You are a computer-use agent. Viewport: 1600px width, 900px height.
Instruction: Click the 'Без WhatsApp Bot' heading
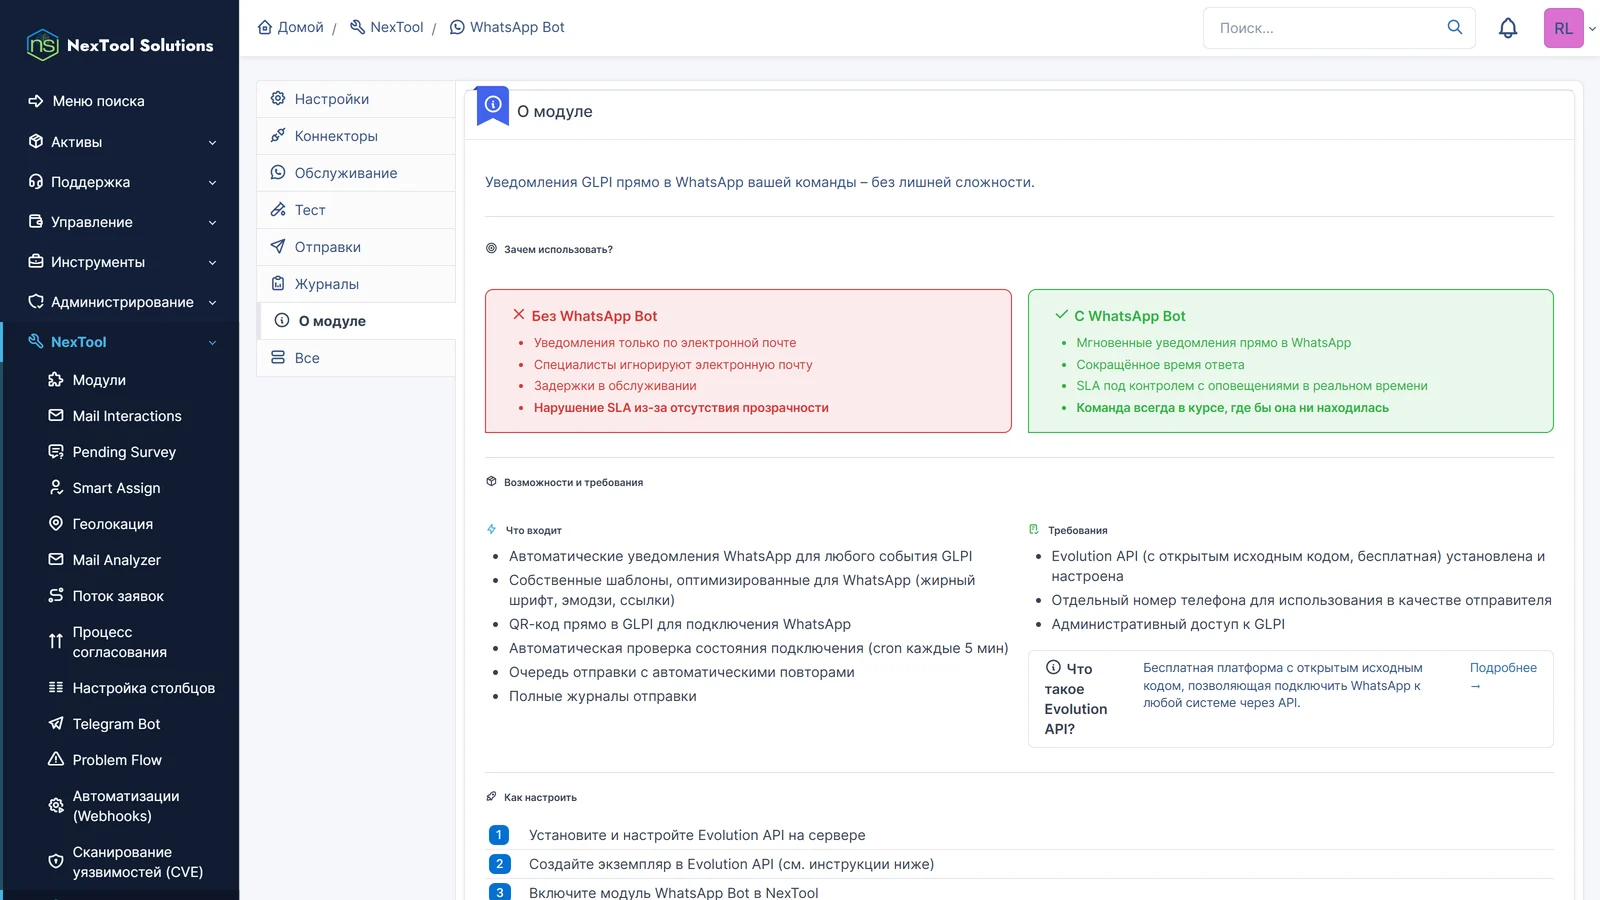point(594,316)
